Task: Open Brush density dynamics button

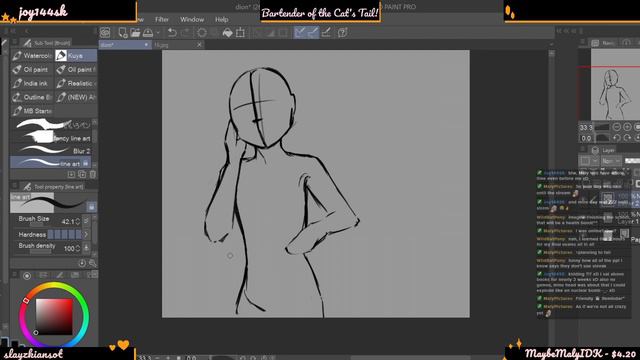Action: pos(86,248)
